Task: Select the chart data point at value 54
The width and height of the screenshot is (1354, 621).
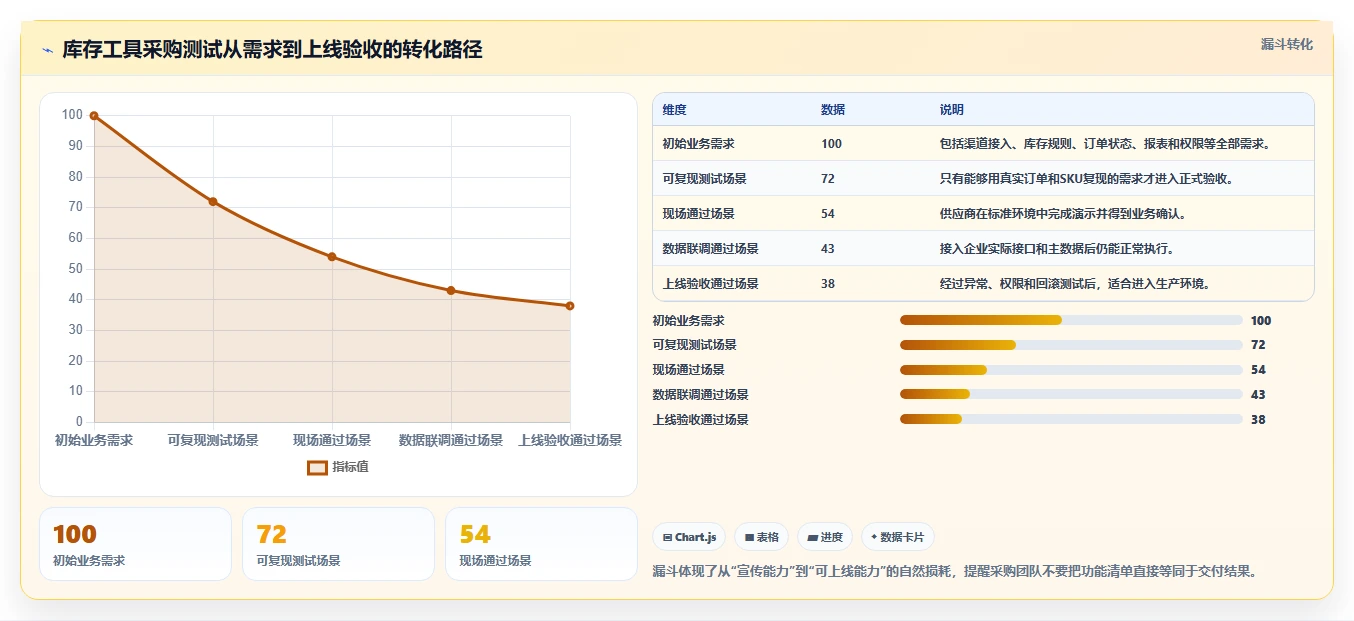Action: [x=332, y=257]
